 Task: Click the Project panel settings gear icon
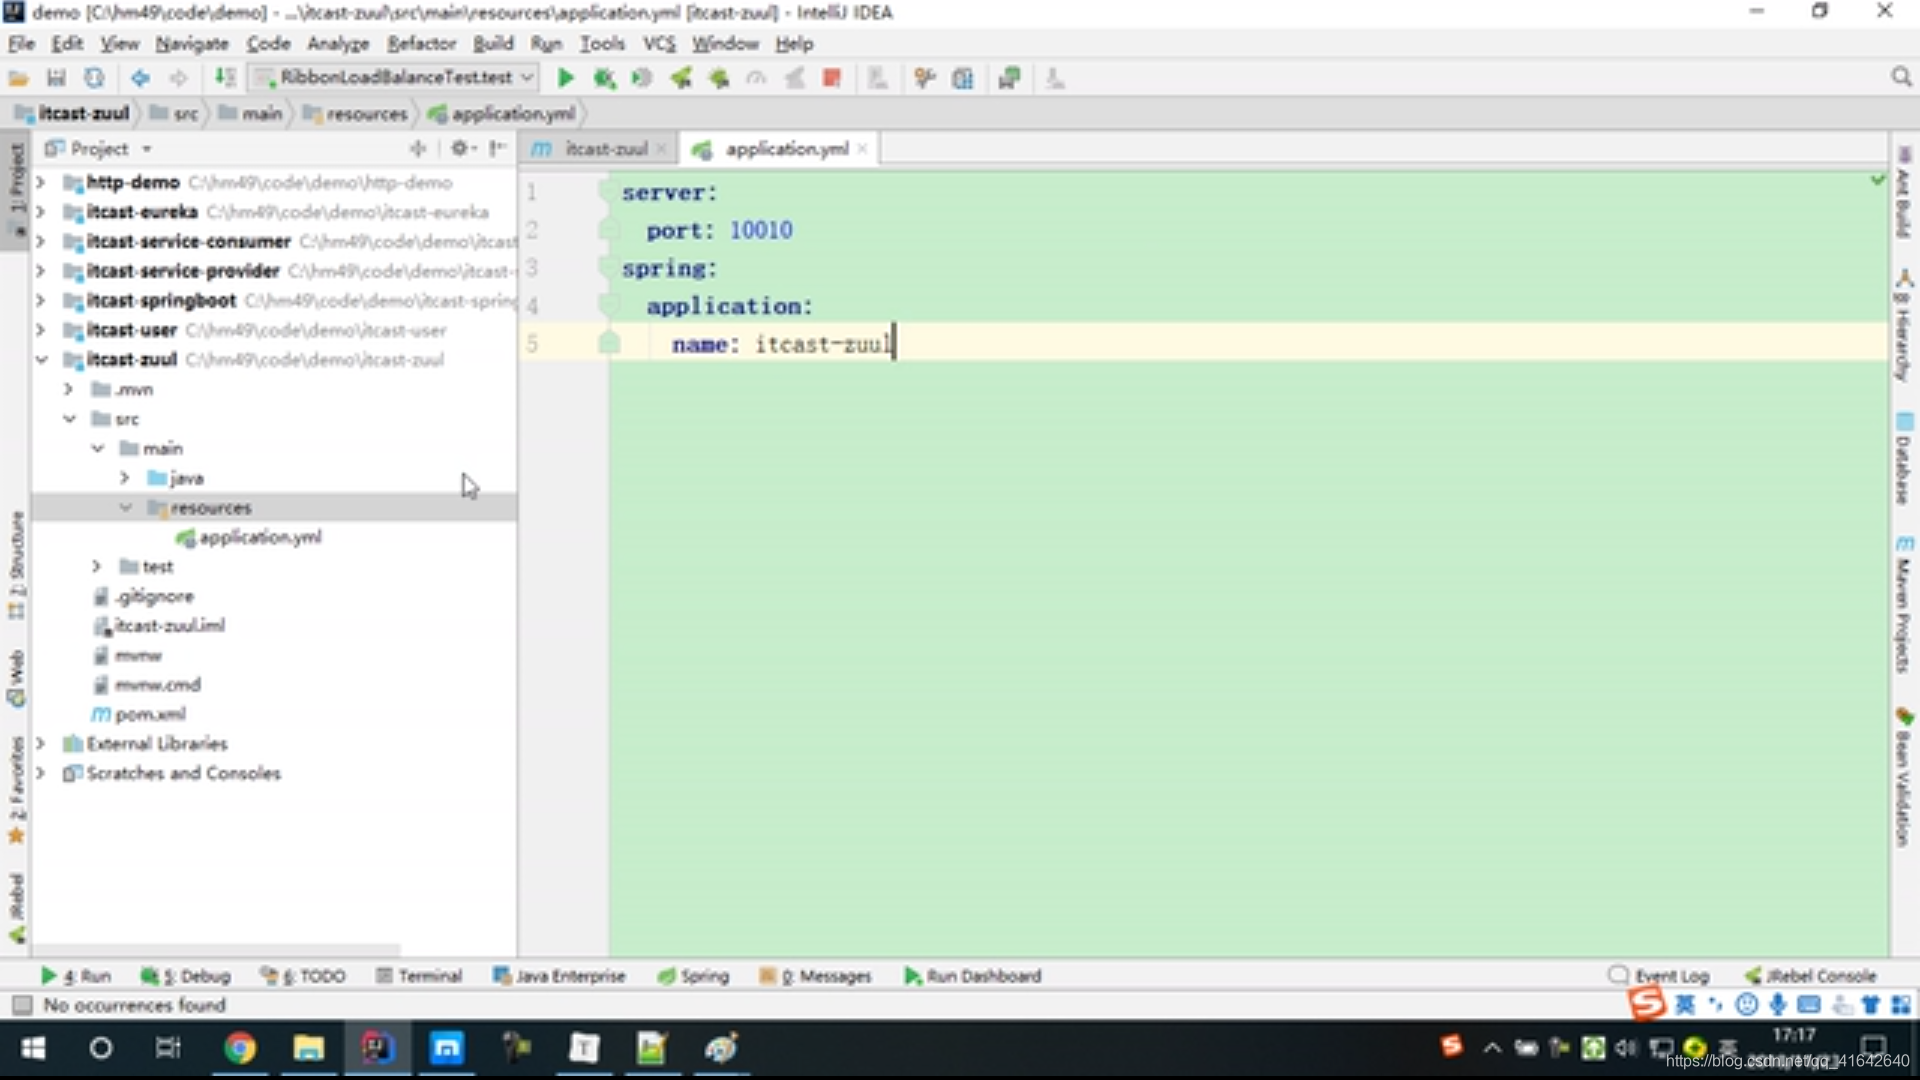pos(459,148)
